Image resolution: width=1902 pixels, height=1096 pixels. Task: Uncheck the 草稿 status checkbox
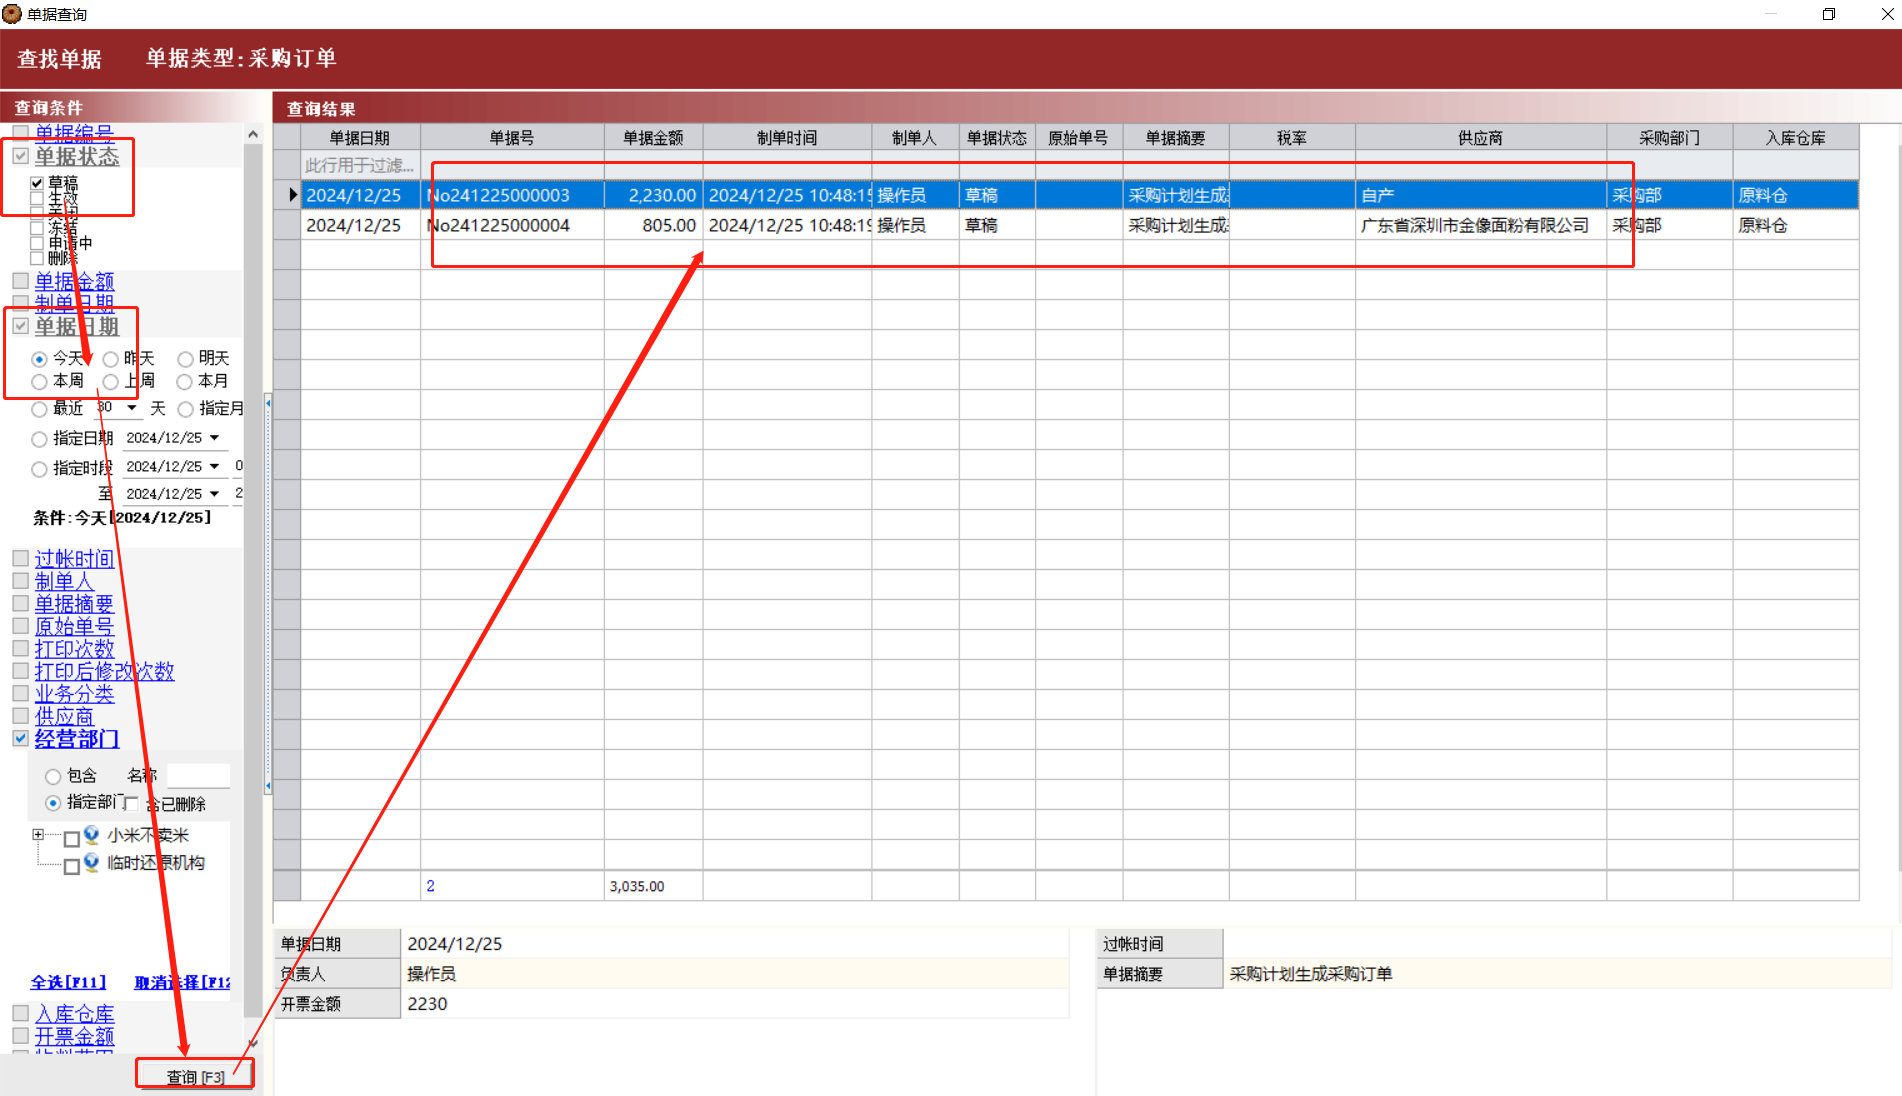(37, 184)
